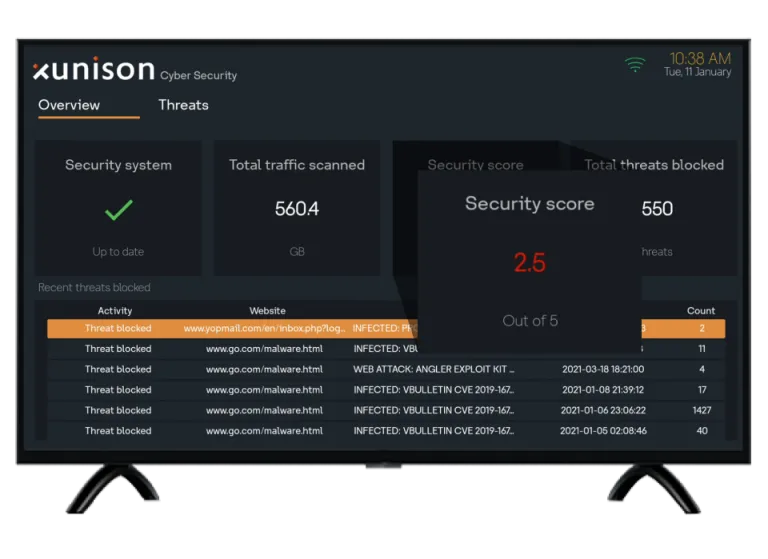The image size is (768, 559).
Task: Click the Recent threats blocked label
Action: [94, 288]
